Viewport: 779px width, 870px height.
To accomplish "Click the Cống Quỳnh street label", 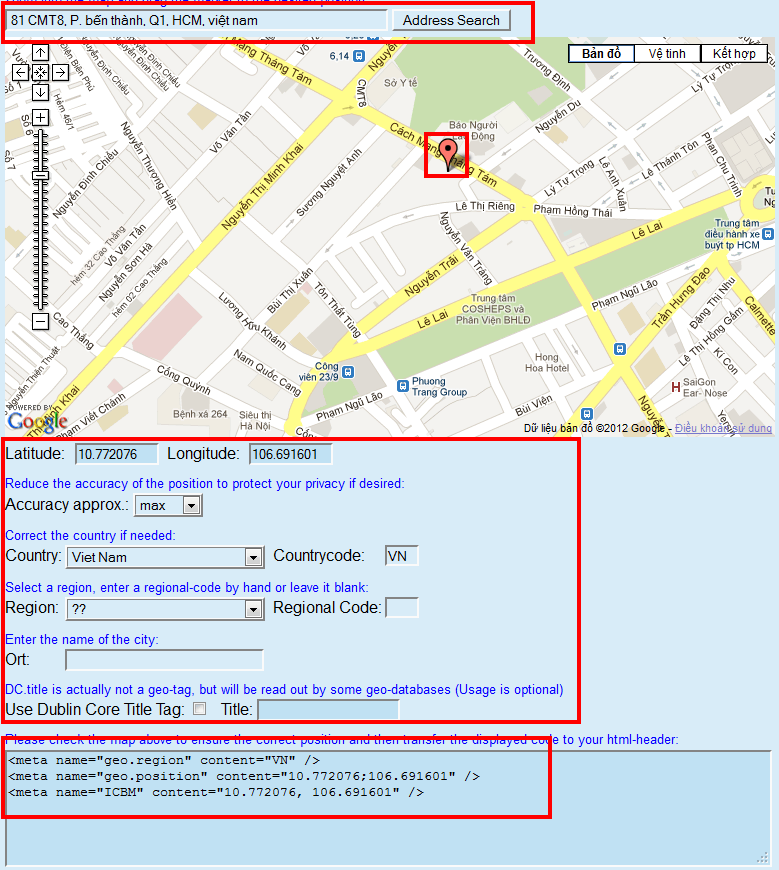I will coord(184,380).
